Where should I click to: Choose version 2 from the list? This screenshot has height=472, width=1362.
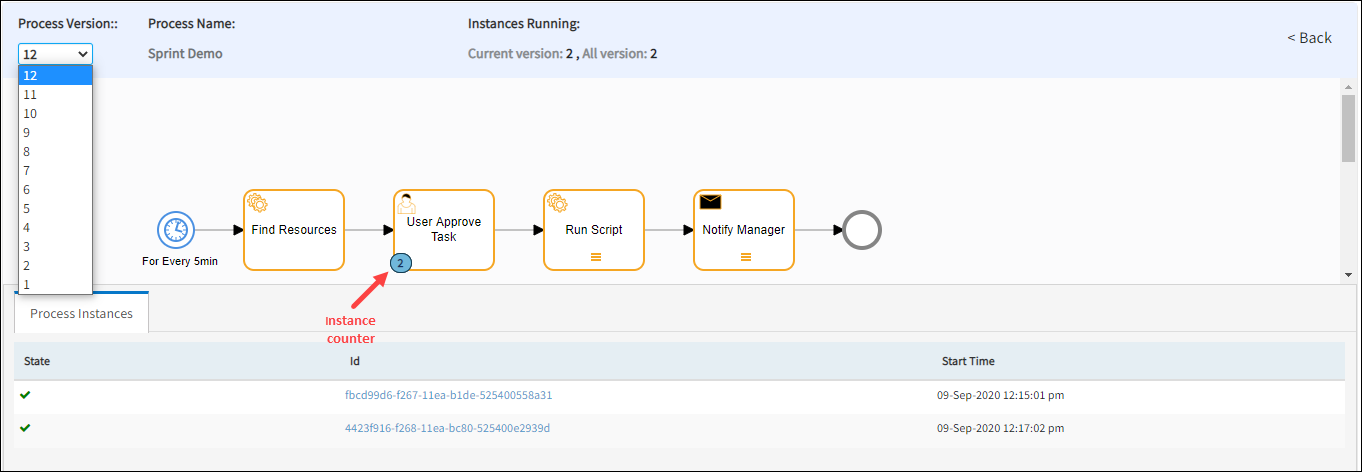point(55,265)
